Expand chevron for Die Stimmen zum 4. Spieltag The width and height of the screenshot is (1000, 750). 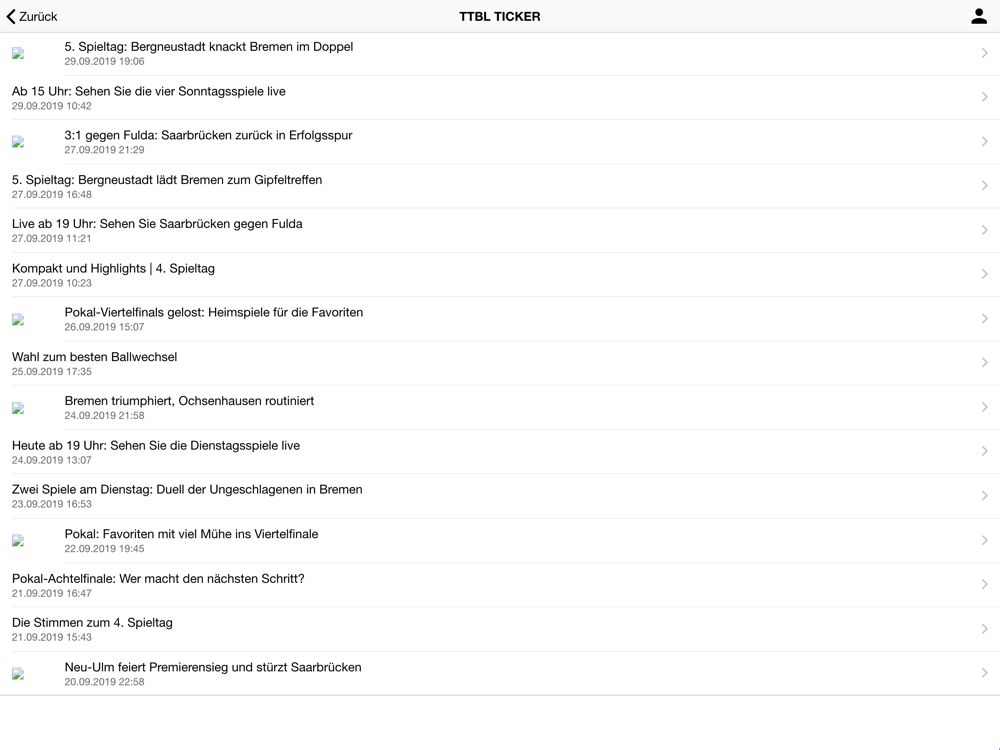985,629
